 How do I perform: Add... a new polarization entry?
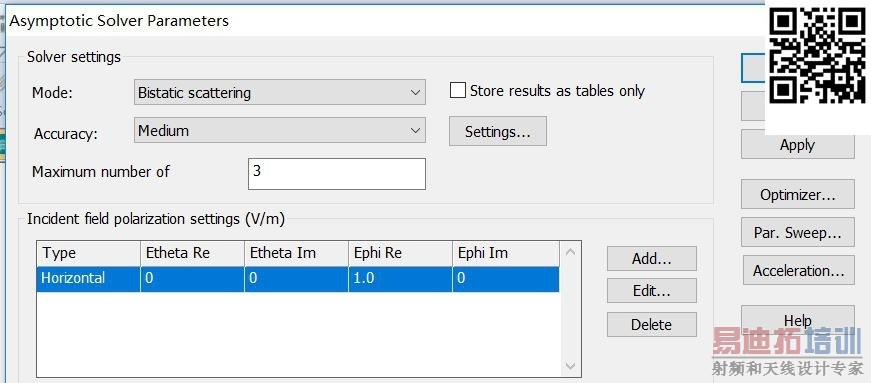click(x=652, y=258)
